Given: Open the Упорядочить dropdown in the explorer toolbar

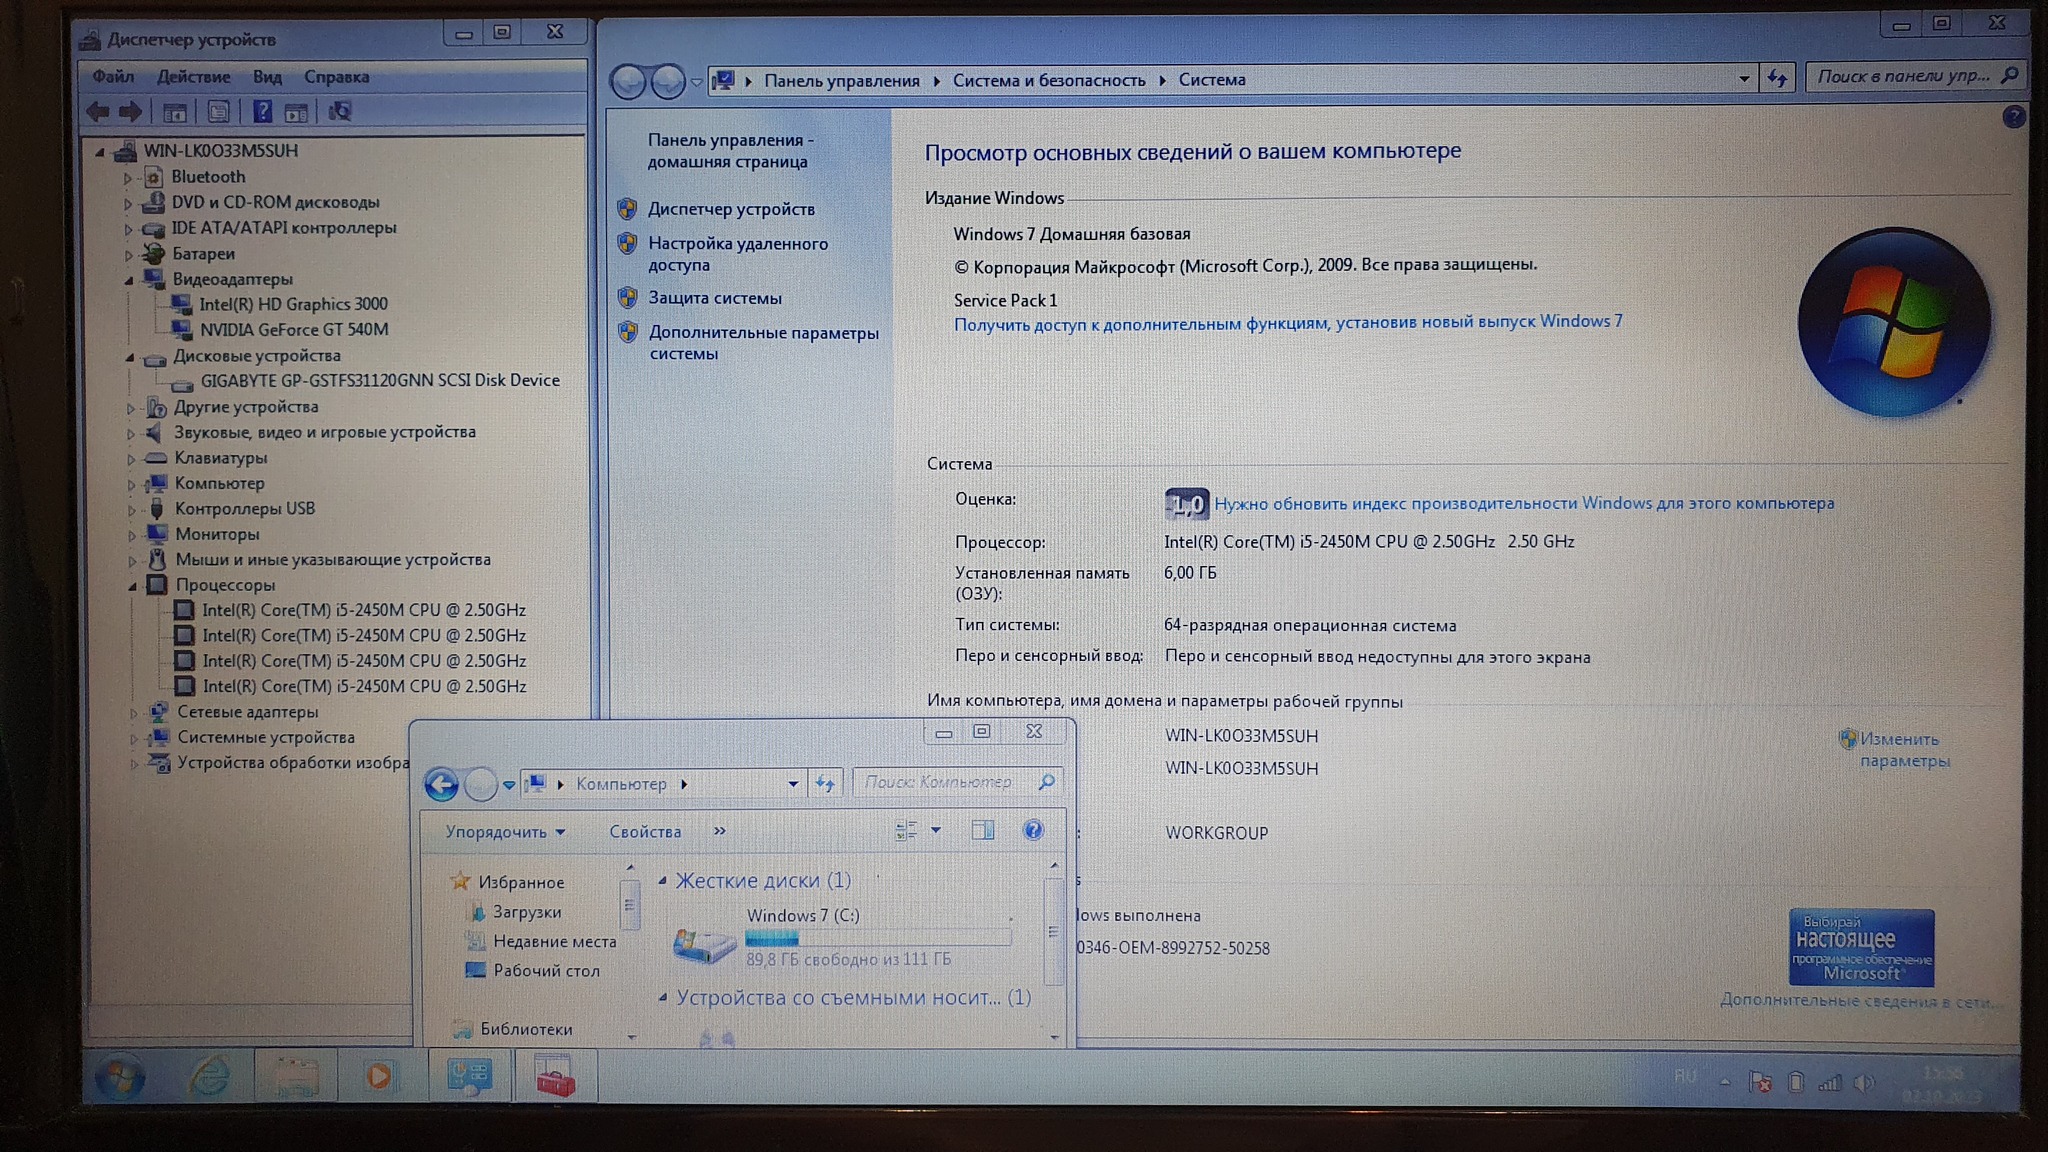Looking at the screenshot, I should coord(505,831).
